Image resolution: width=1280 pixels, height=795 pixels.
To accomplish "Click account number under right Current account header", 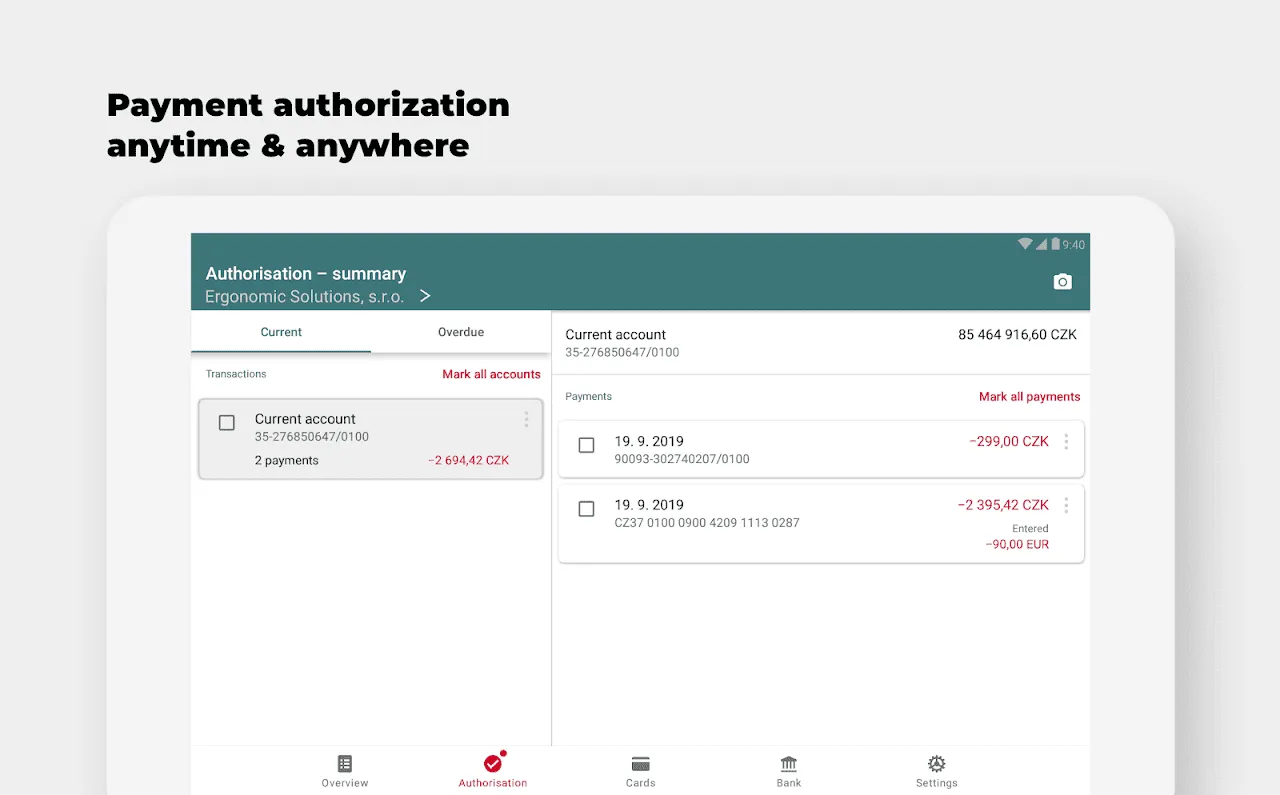I will 622,353.
